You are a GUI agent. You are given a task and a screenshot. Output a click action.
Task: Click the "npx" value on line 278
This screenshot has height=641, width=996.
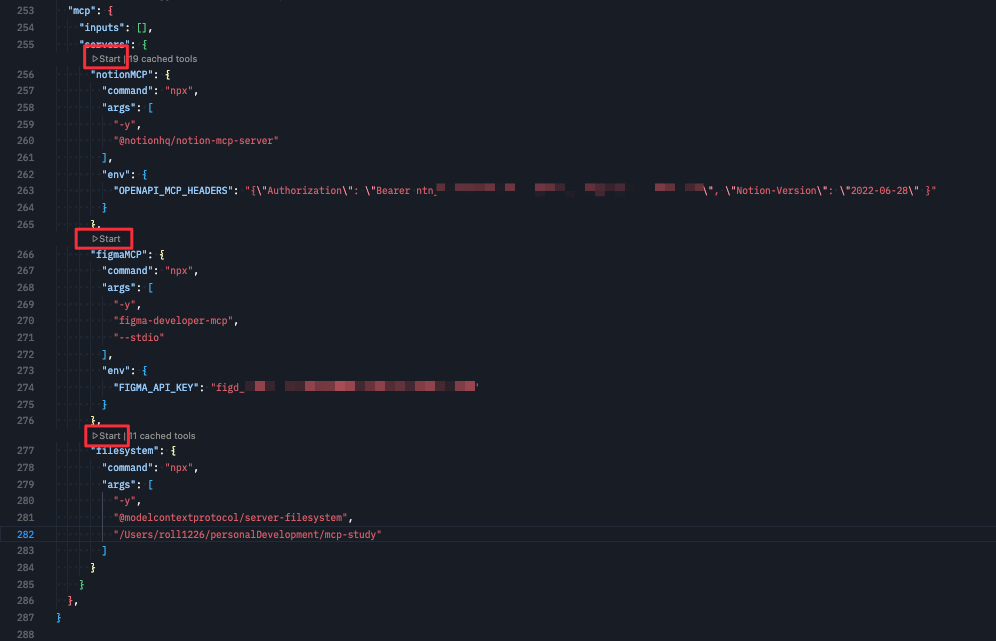(x=179, y=468)
